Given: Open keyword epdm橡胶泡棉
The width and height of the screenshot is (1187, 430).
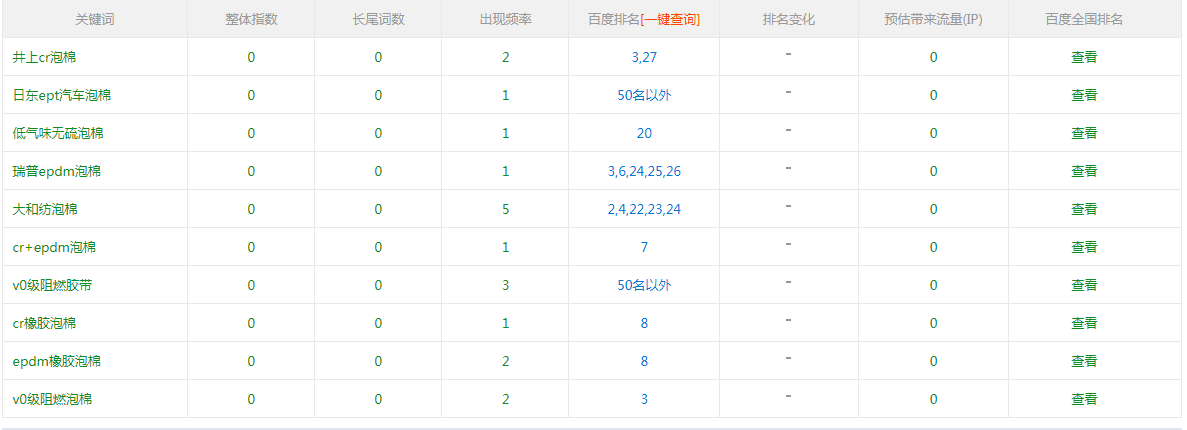Looking at the screenshot, I should pyautogui.click(x=57, y=361).
